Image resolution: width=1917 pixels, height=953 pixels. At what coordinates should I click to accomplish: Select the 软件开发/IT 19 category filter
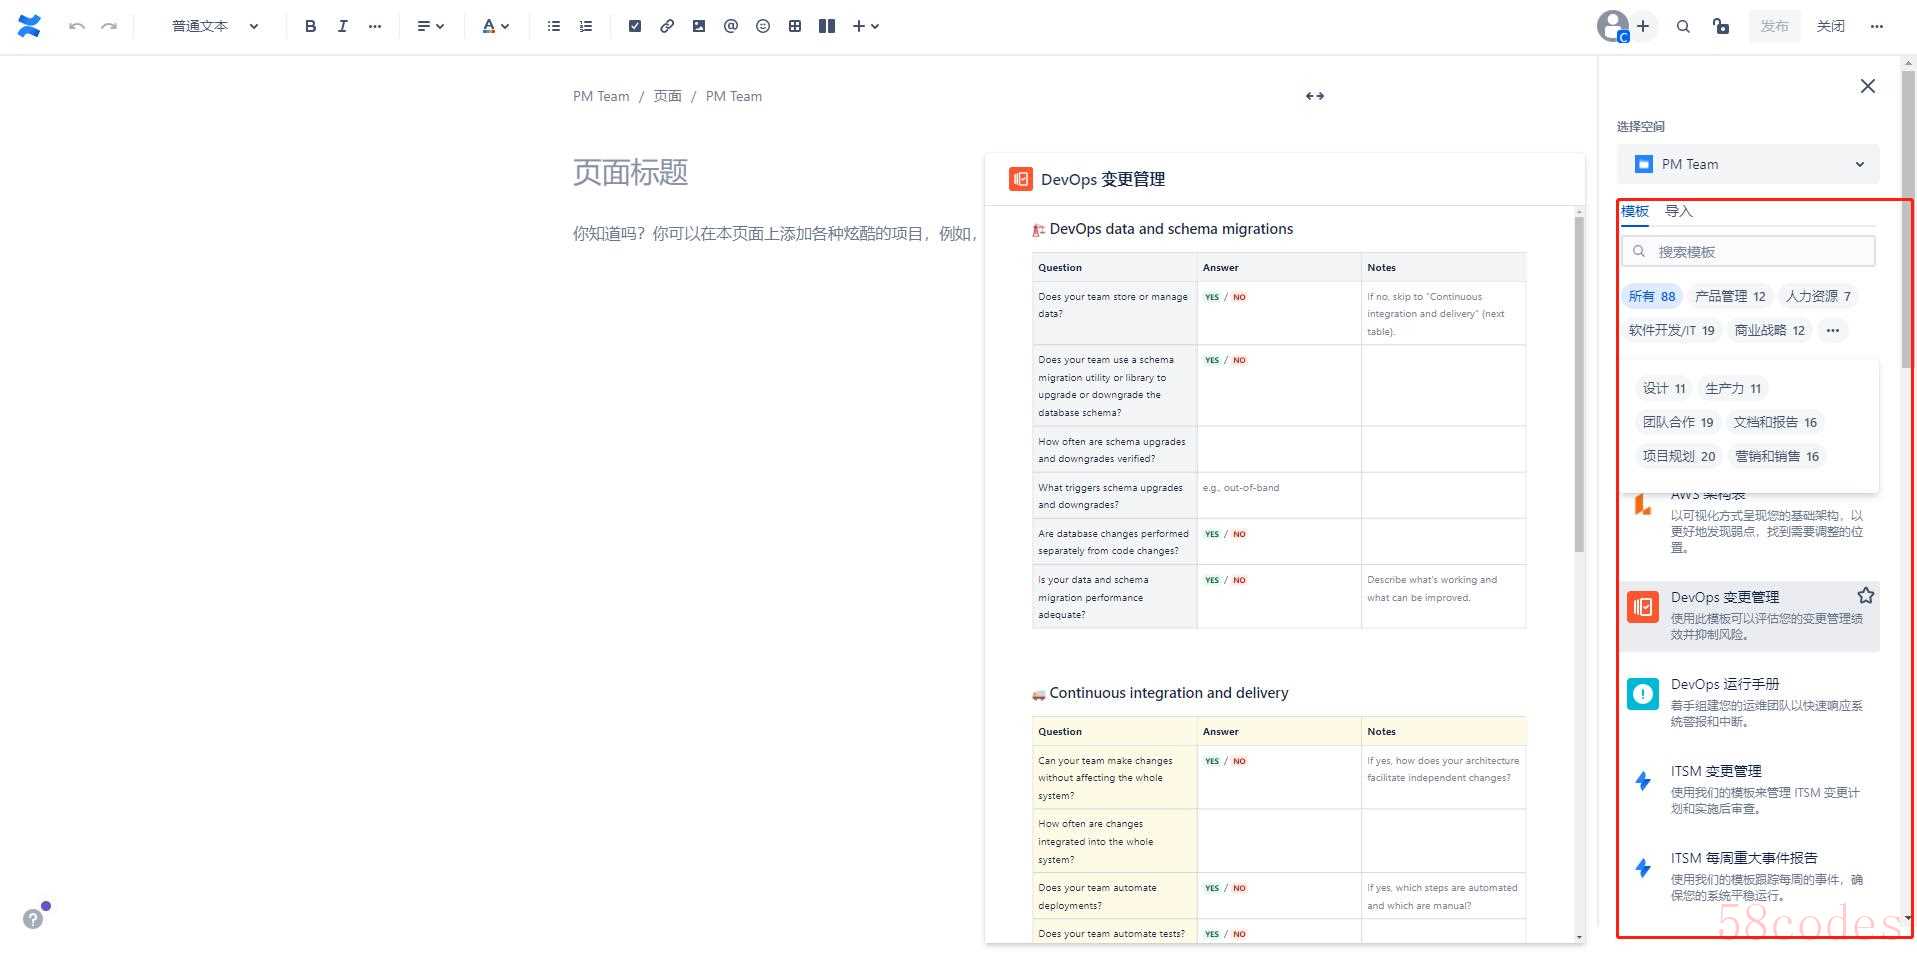[x=1671, y=330]
